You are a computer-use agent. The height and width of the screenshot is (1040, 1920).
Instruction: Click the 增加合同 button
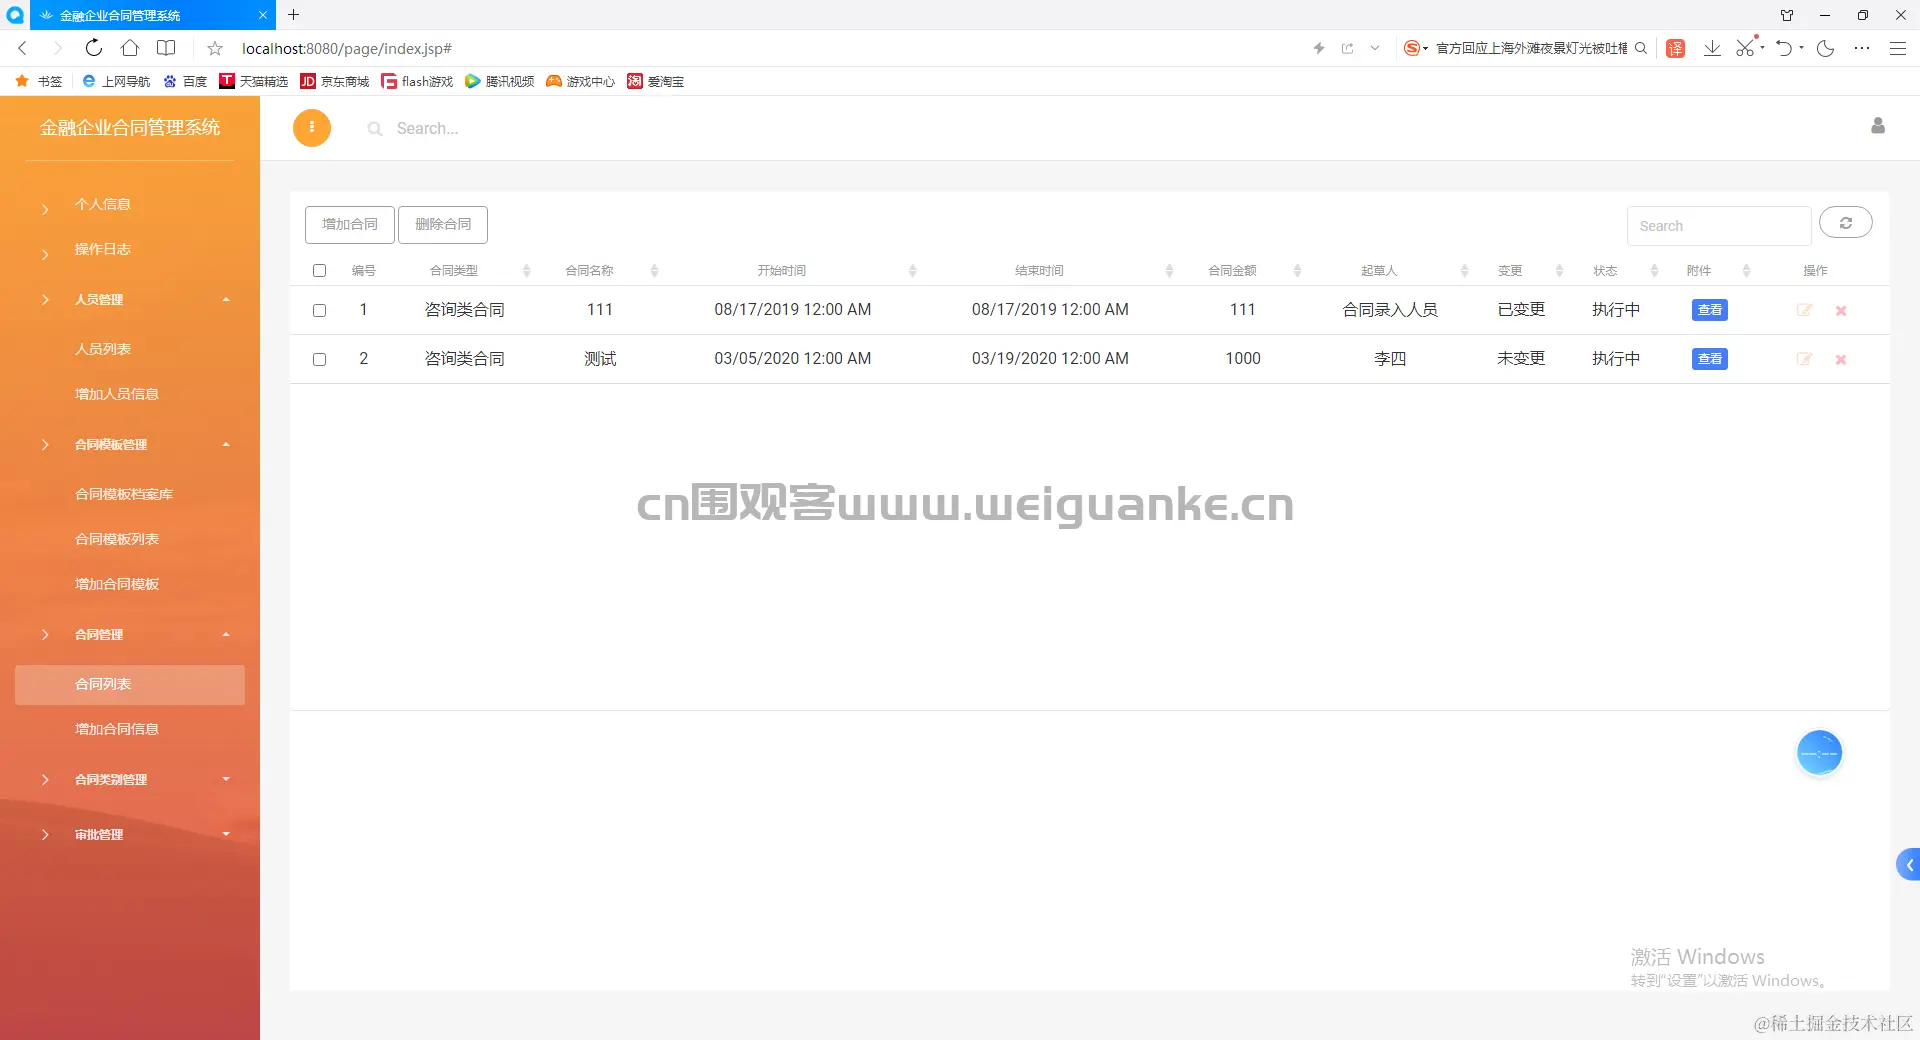(350, 224)
